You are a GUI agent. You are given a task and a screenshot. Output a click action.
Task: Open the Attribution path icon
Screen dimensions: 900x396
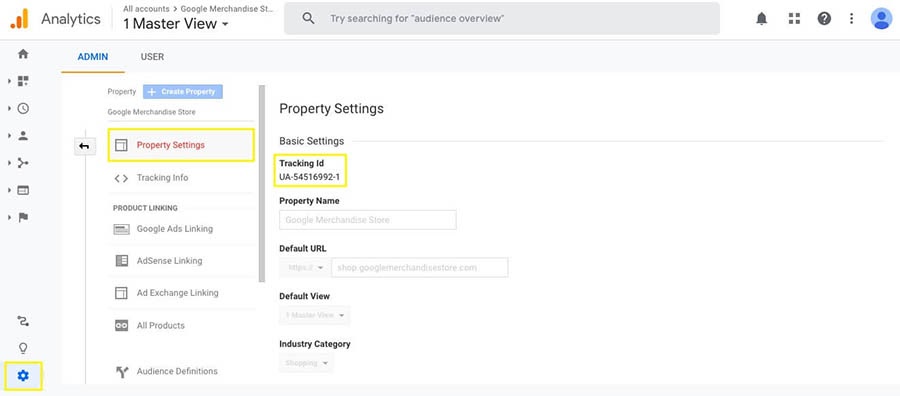[23, 321]
